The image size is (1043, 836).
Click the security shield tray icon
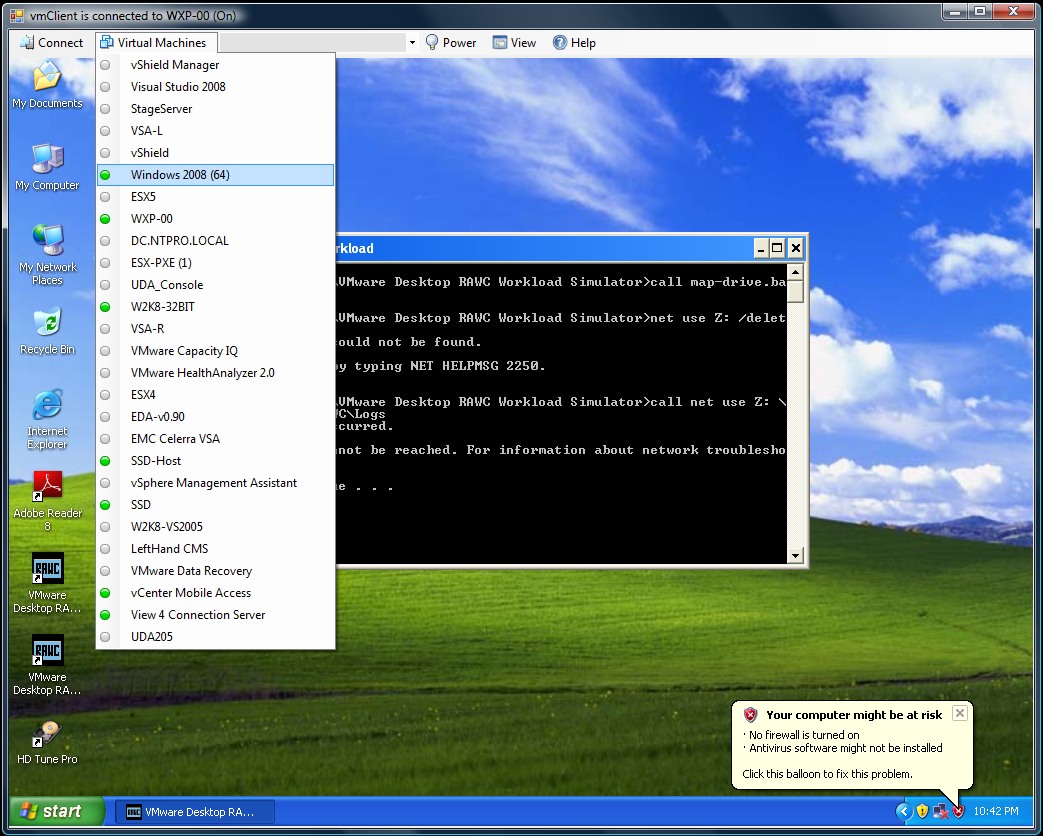click(x=922, y=811)
